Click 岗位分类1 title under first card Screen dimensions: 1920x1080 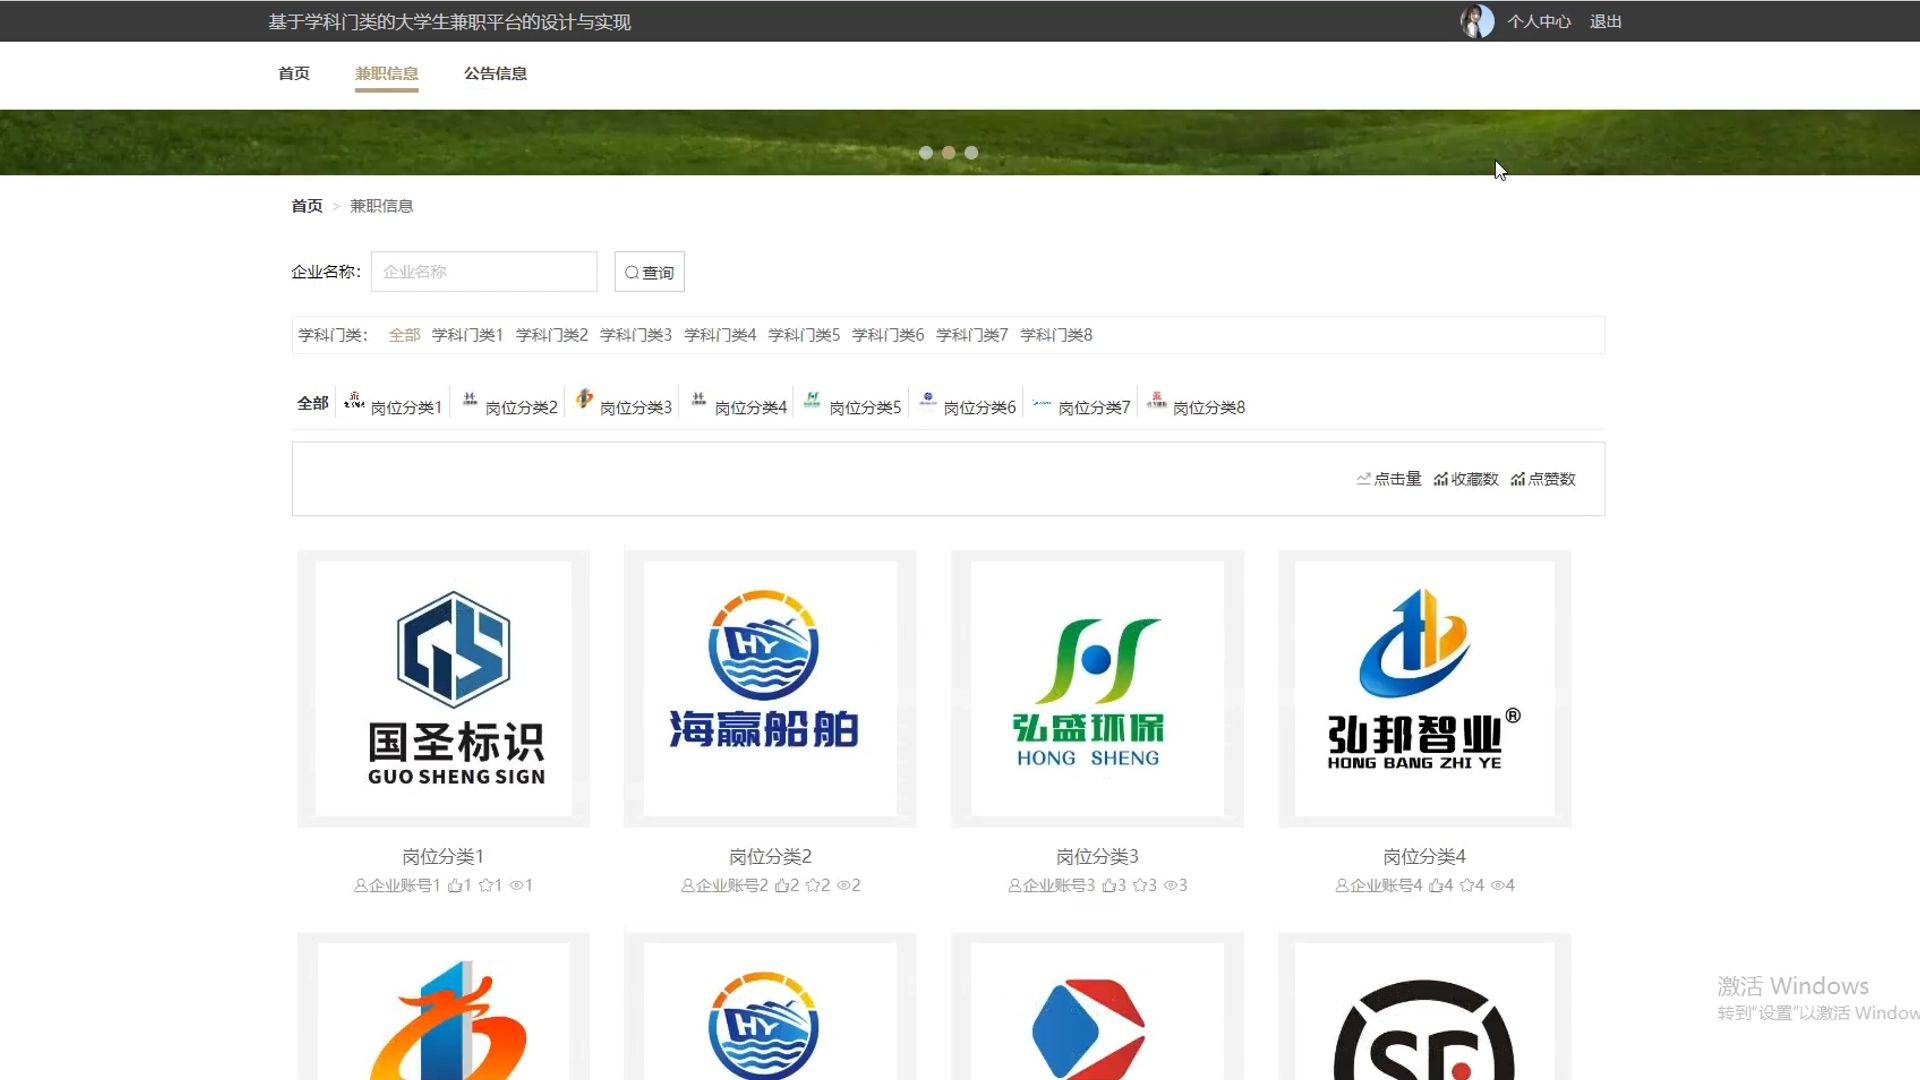click(443, 857)
